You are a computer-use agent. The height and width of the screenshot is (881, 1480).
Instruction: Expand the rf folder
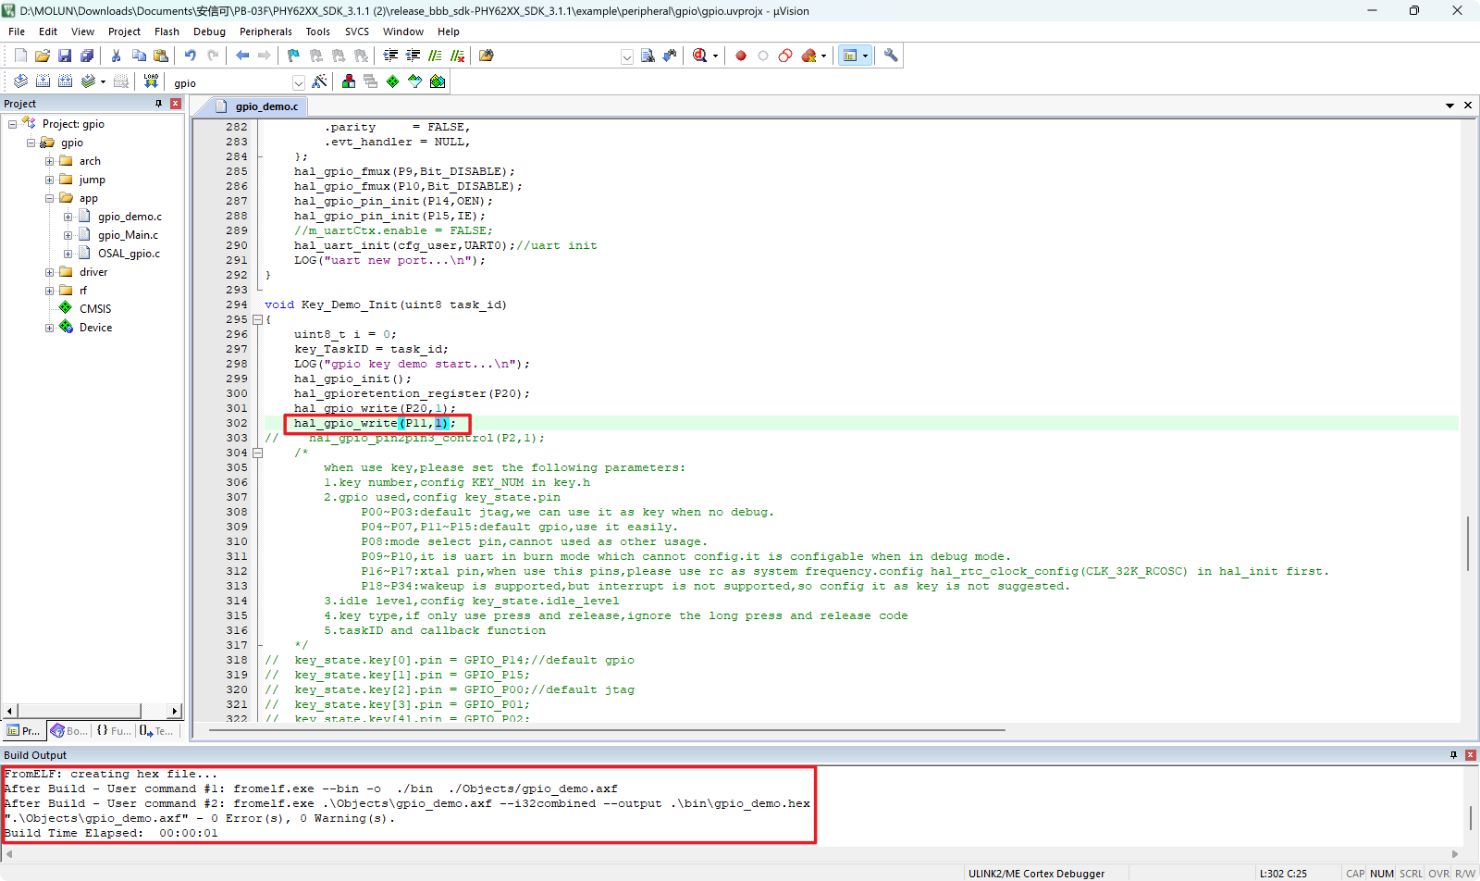coord(49,291)
